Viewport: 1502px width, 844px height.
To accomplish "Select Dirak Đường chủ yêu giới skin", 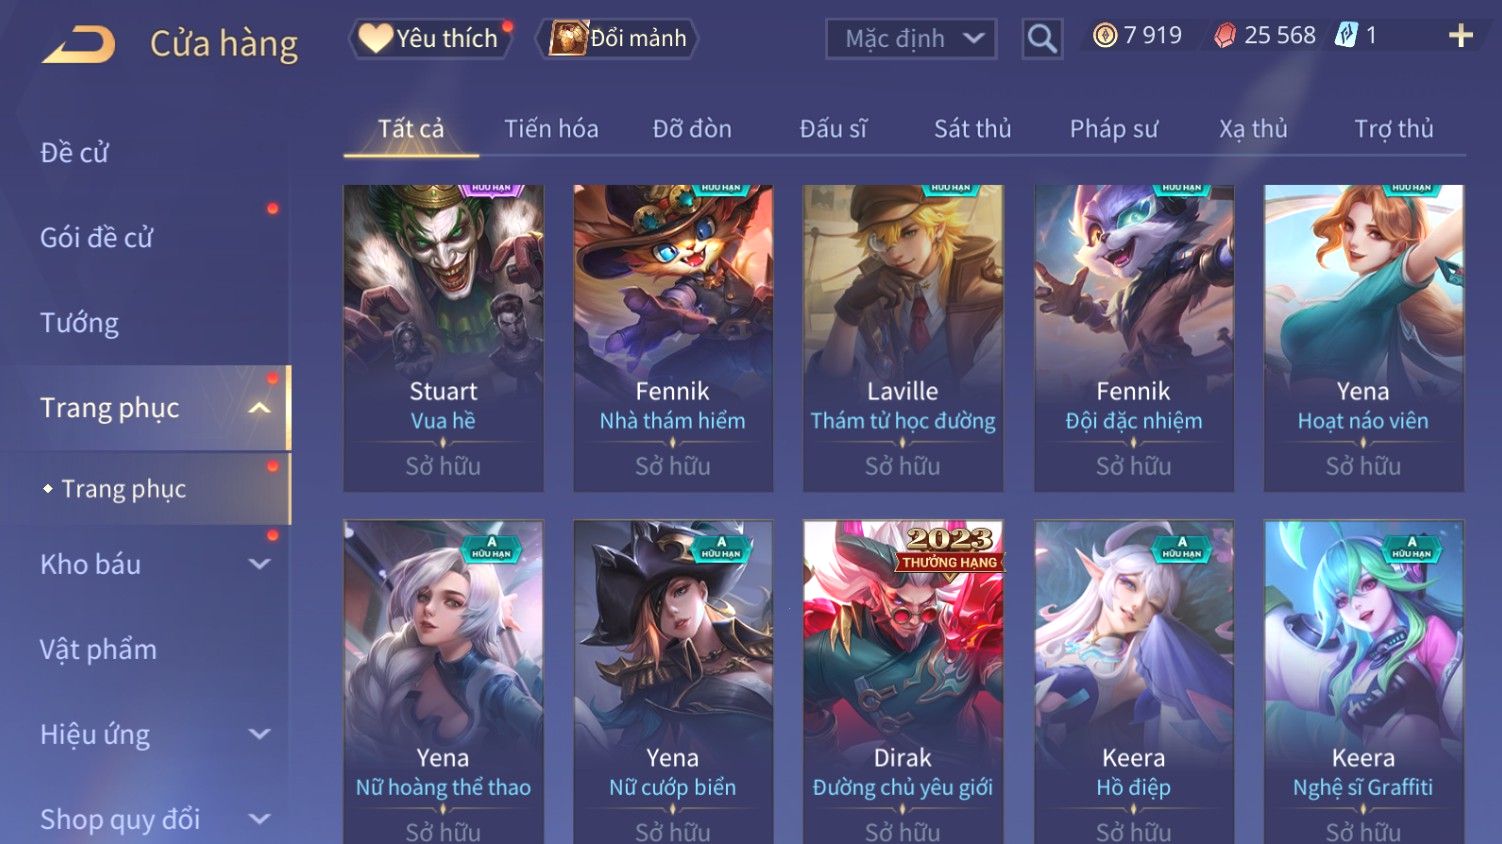I will (x=903, y=682).
